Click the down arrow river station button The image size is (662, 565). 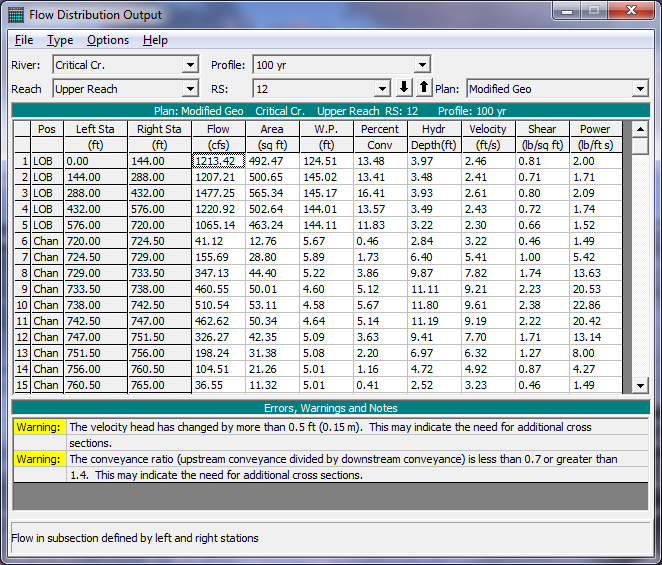click(405, 88)
